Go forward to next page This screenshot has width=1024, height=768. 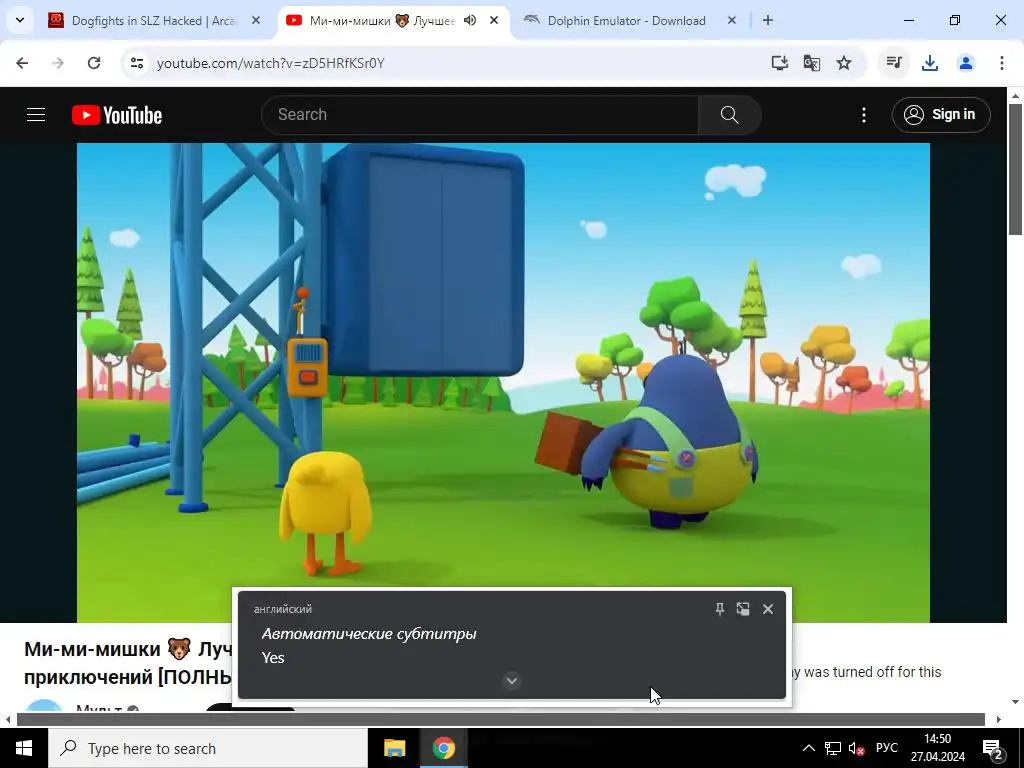[x=58, y=63]
